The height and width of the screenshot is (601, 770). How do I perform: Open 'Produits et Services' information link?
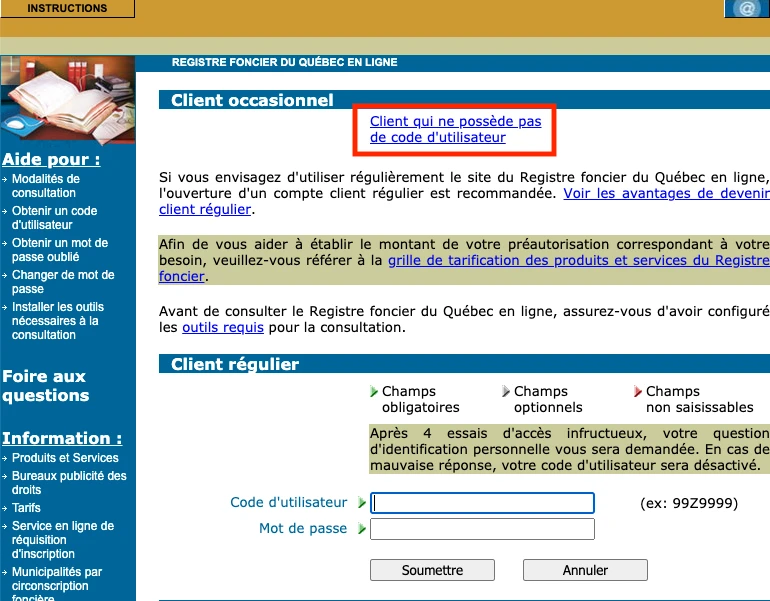65,458
